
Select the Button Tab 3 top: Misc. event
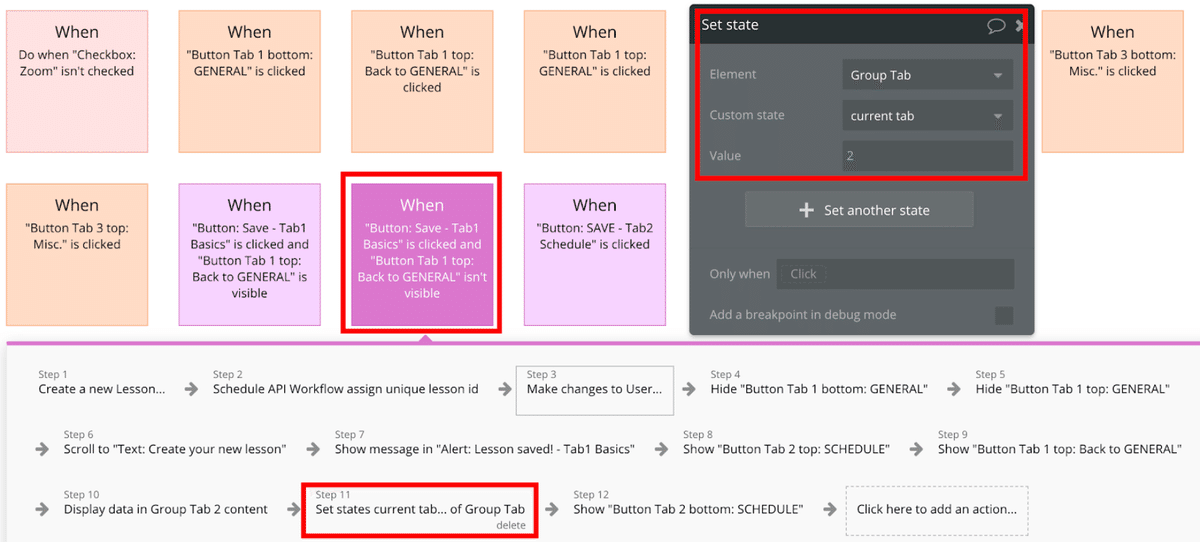(x=77, y=254)
